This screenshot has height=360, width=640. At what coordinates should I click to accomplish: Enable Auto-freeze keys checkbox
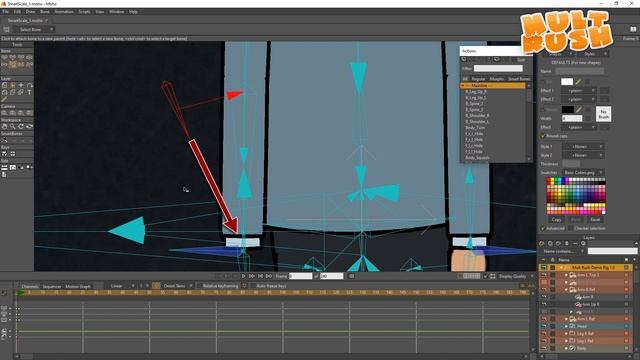coord(252,286)
